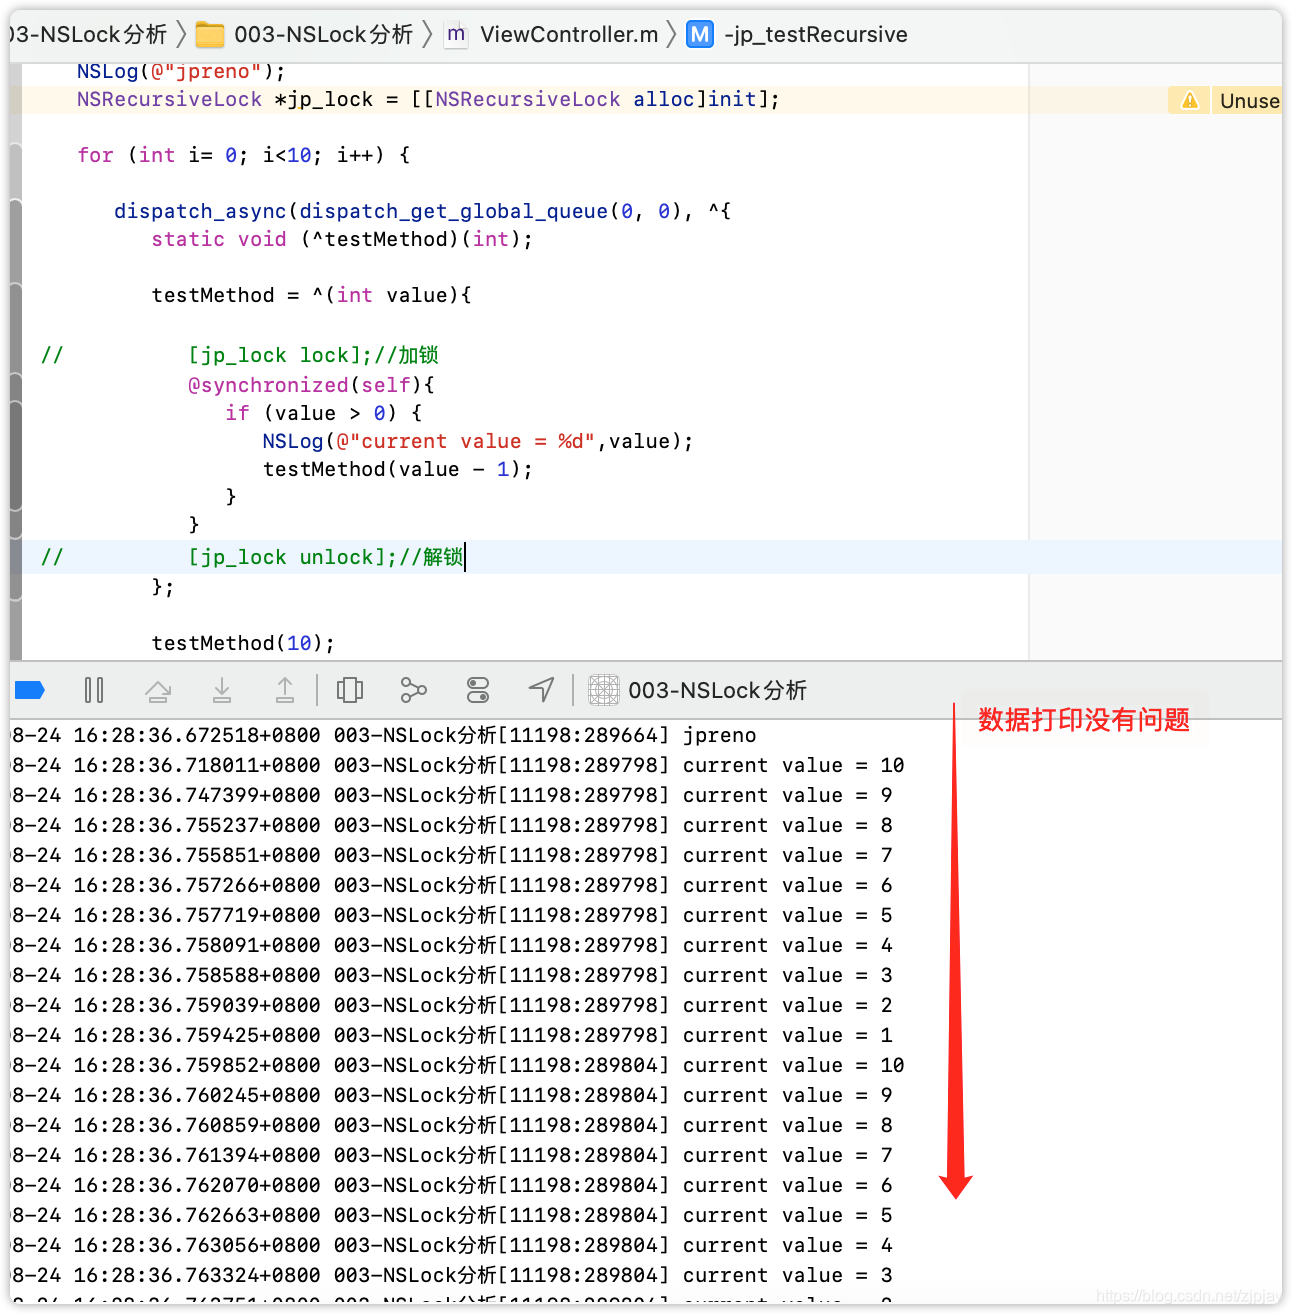Click the Simulate Location arrow icon
This screenshot has height=1314, width=1292.
[541, 689]
